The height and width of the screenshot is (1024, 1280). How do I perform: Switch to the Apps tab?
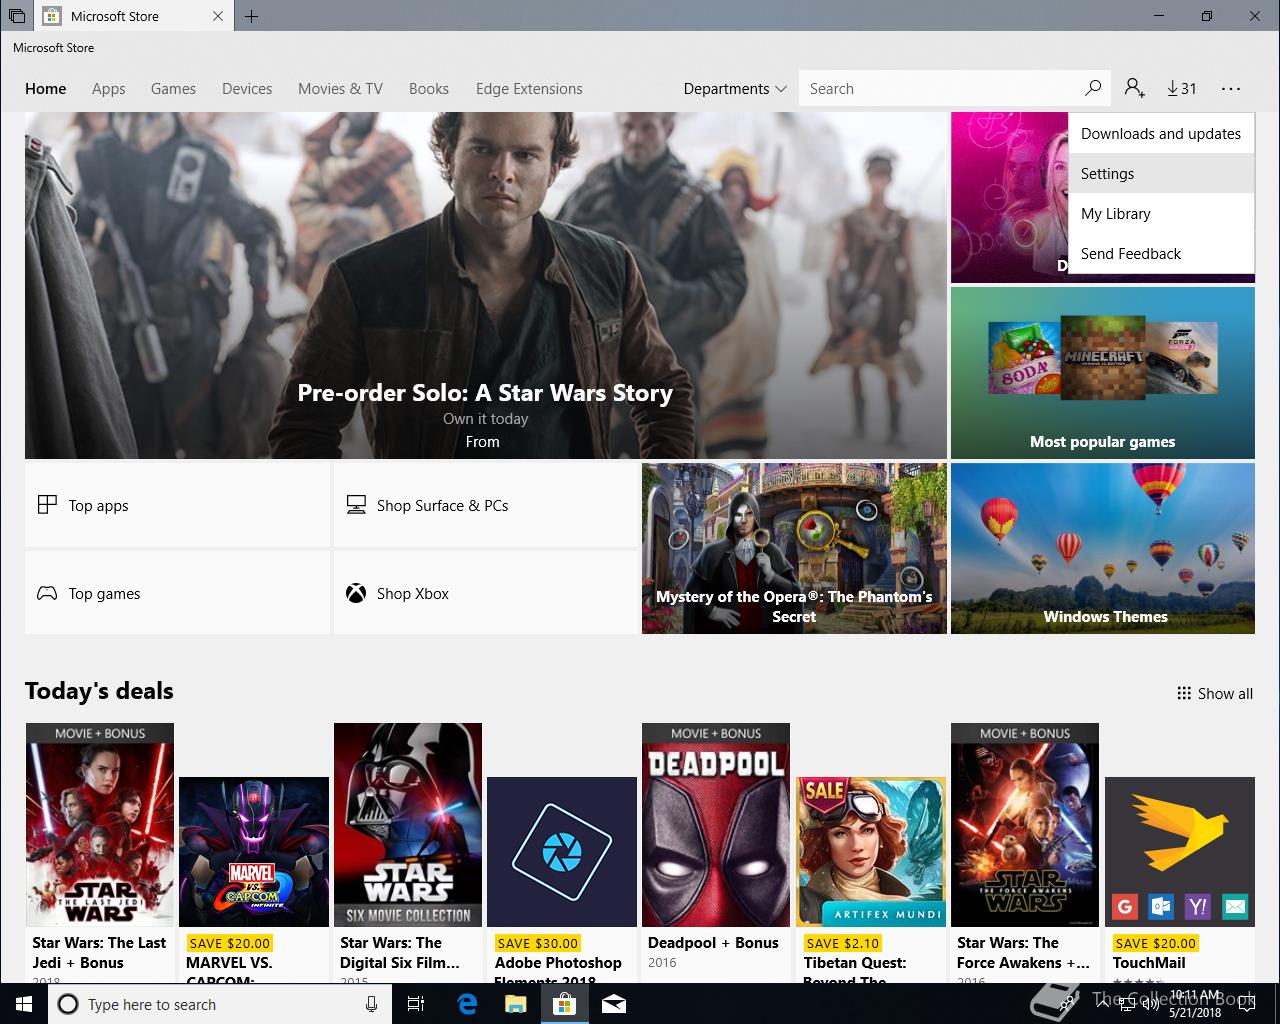[x=108, y=88]
